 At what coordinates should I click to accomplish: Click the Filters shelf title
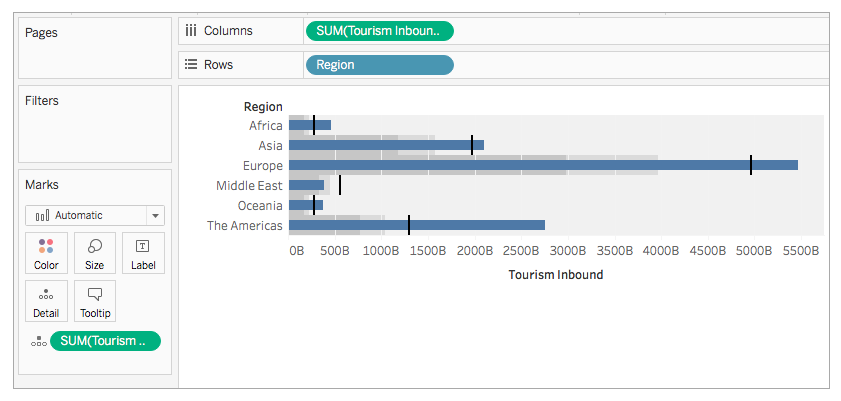(x=42, y=101)
